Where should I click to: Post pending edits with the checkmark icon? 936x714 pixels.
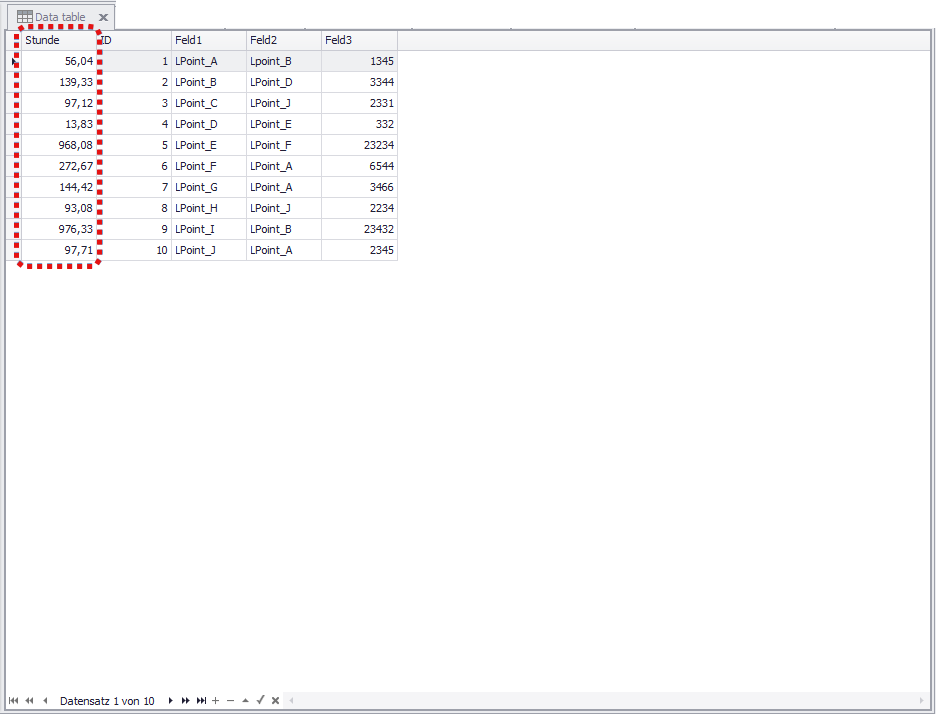point(260,700)
